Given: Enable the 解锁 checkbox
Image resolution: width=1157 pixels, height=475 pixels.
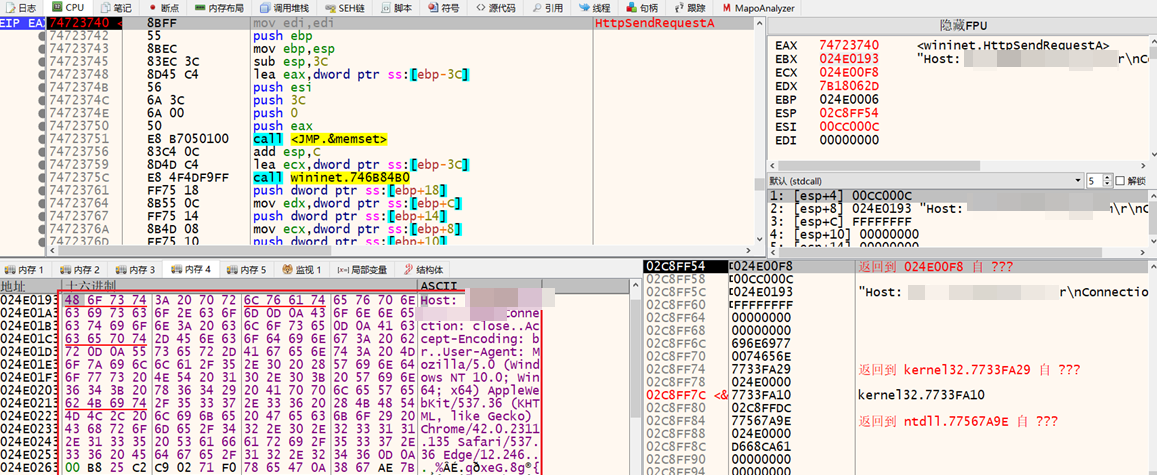Looking at the screenshot, I should click(1119, 181).
